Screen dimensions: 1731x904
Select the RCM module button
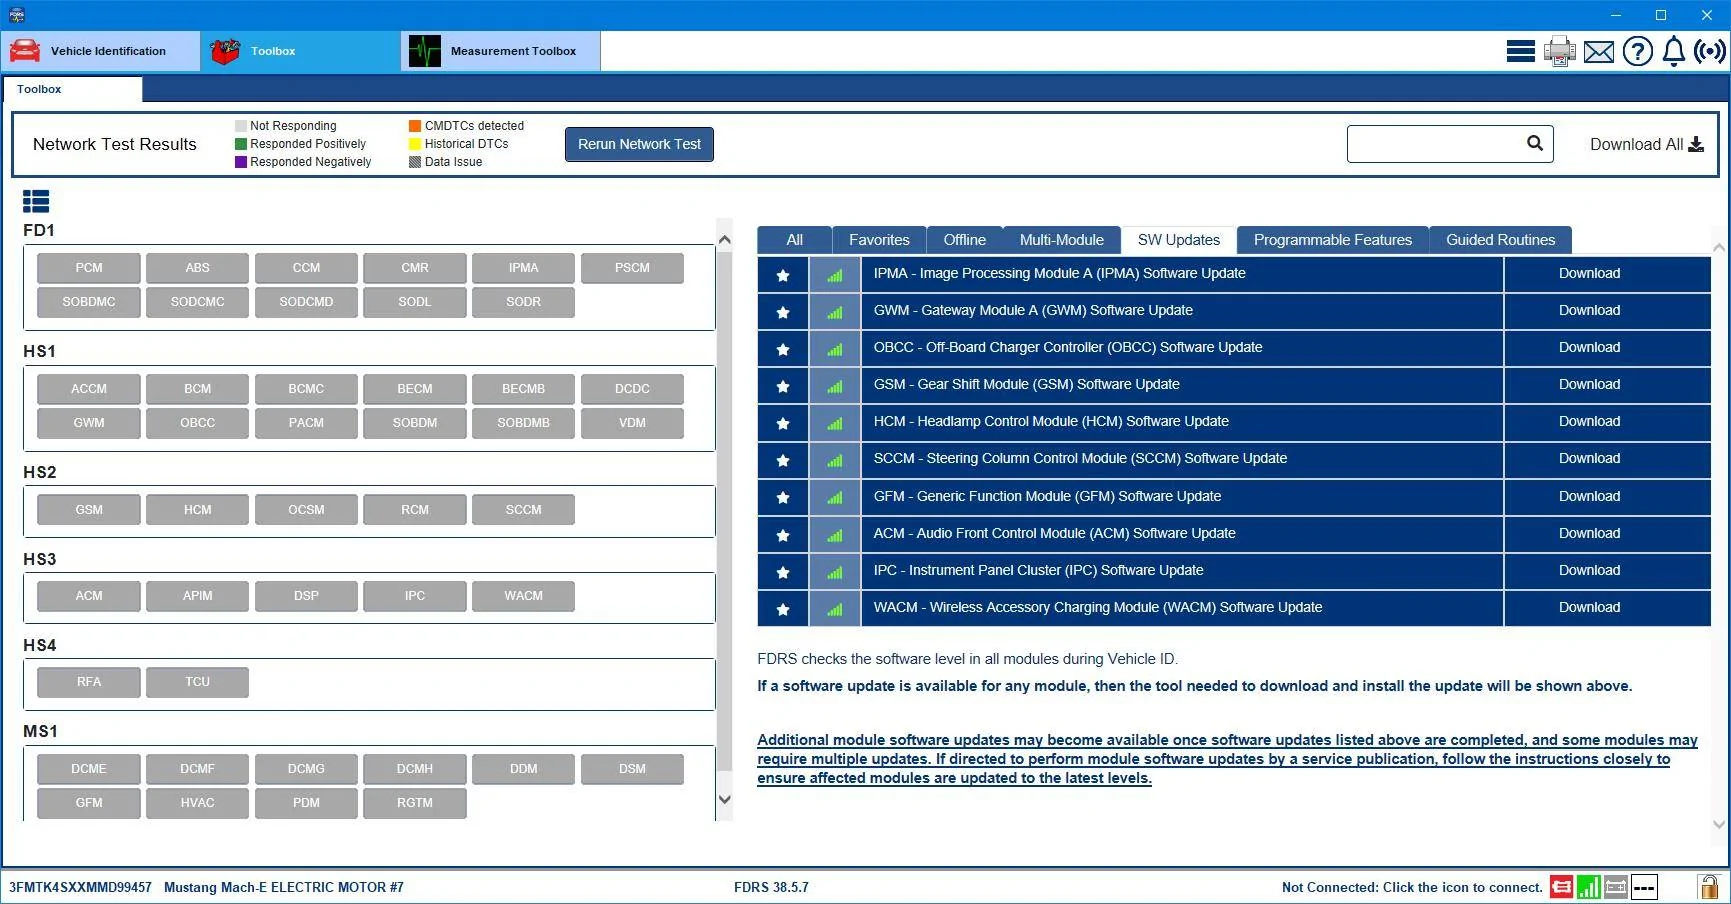click(x=415, y=510)
